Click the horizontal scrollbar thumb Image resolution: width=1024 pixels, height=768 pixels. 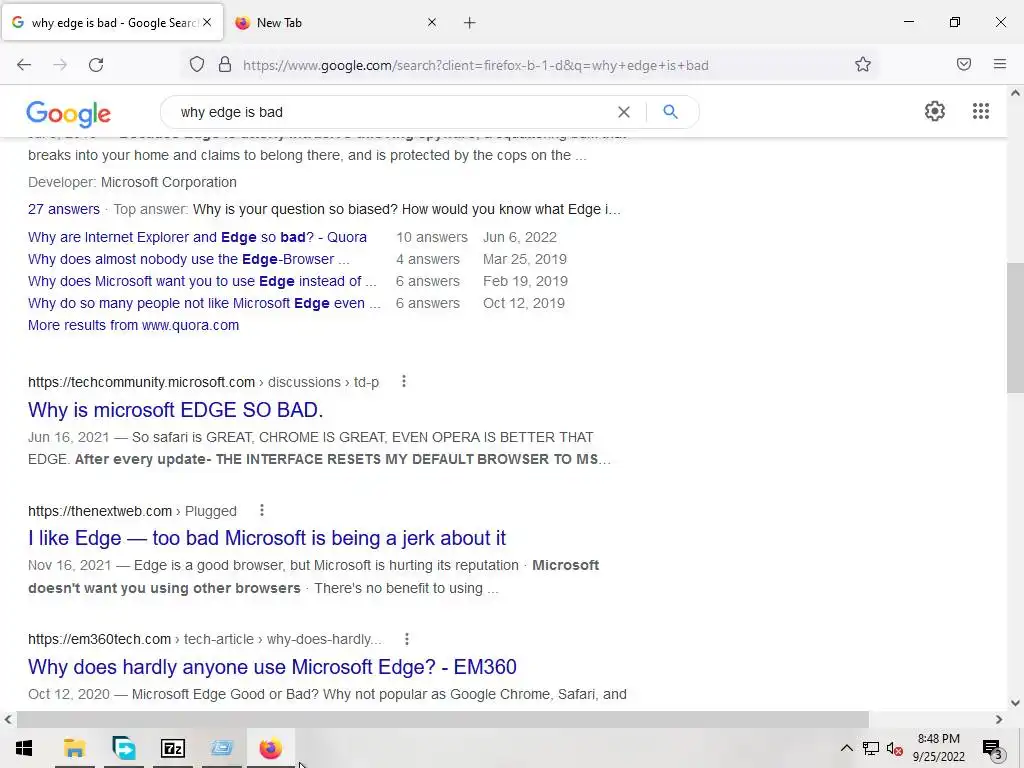point(443,719)
